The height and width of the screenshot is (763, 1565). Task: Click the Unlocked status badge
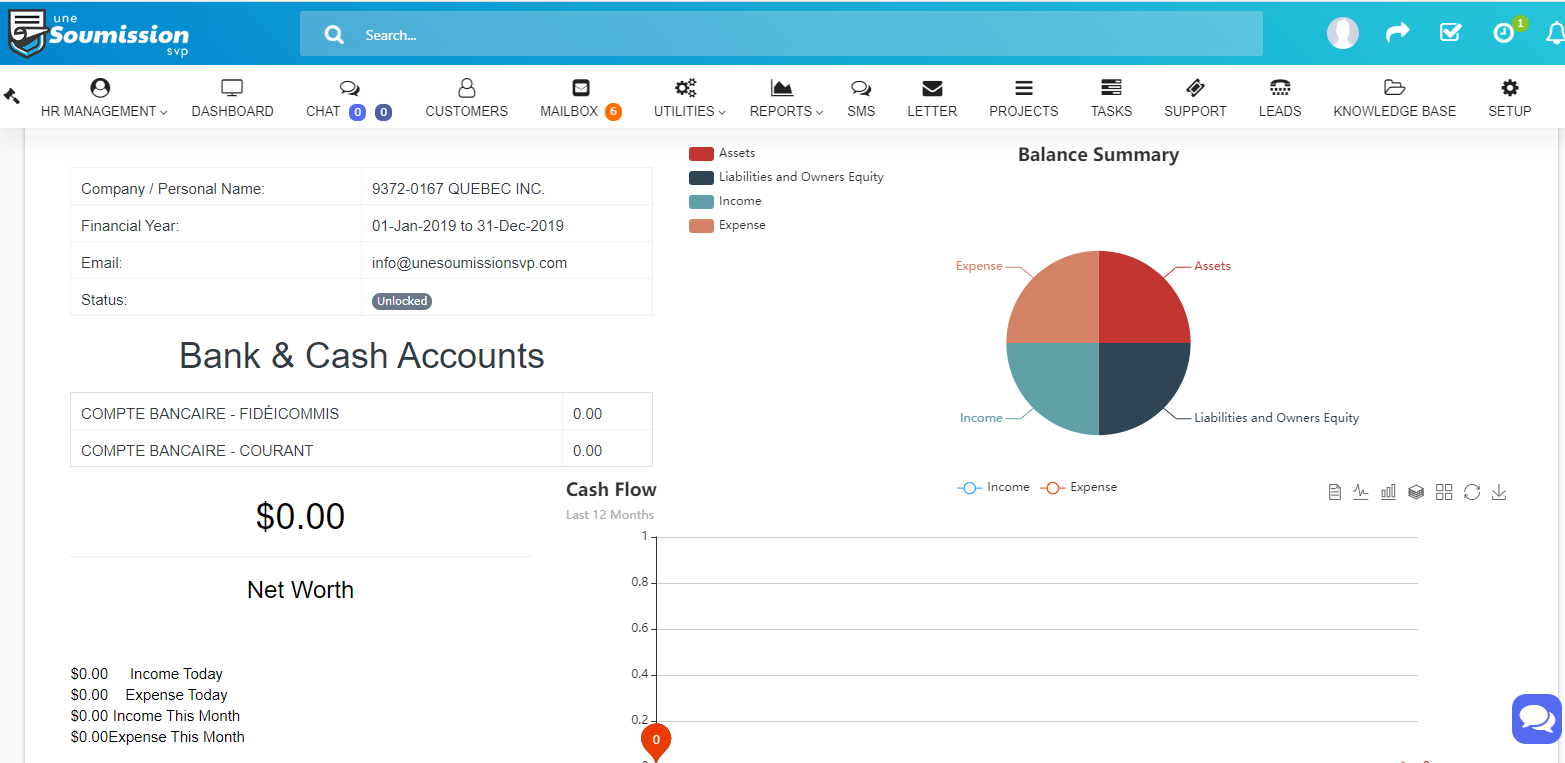tap(402, 301)
